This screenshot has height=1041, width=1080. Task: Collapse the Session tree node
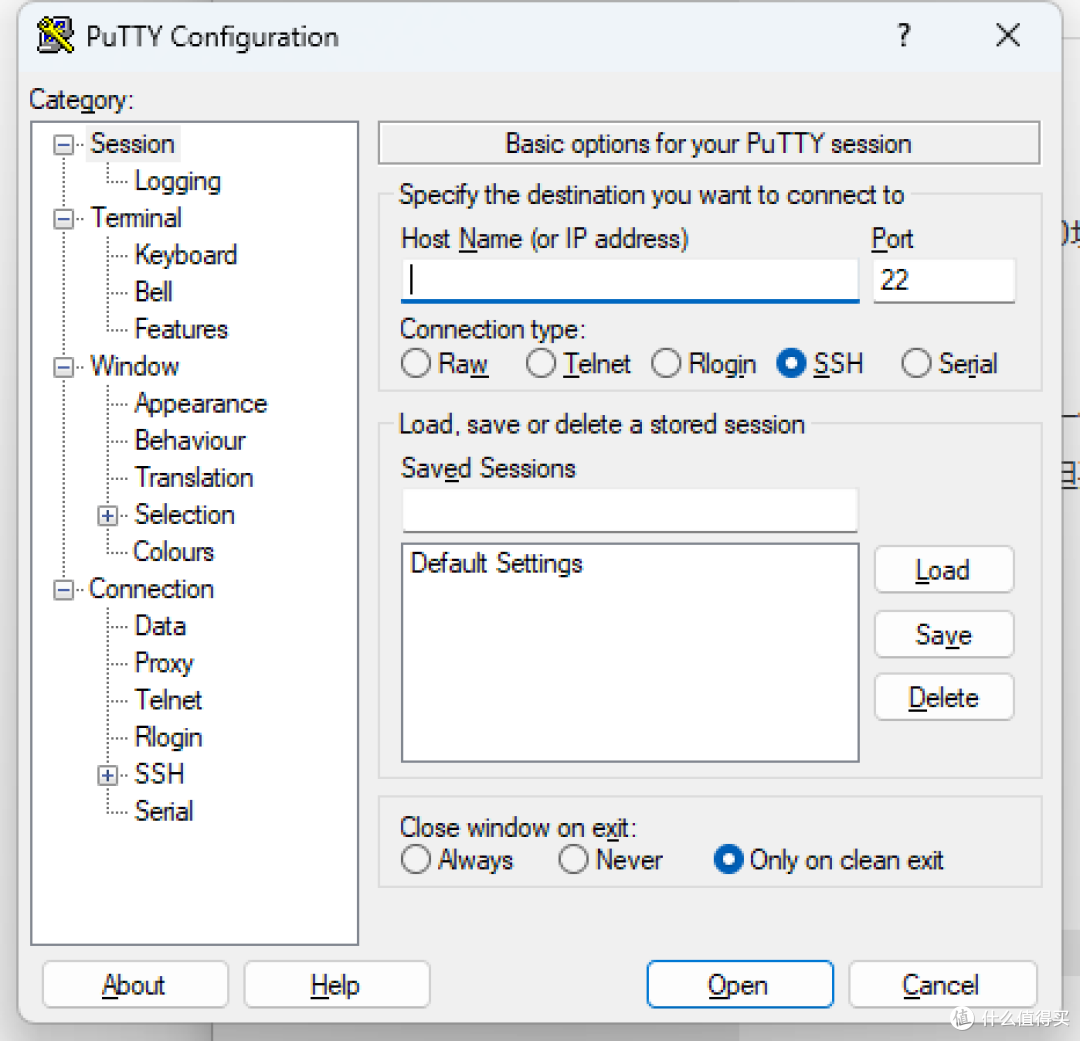point(63,145)
